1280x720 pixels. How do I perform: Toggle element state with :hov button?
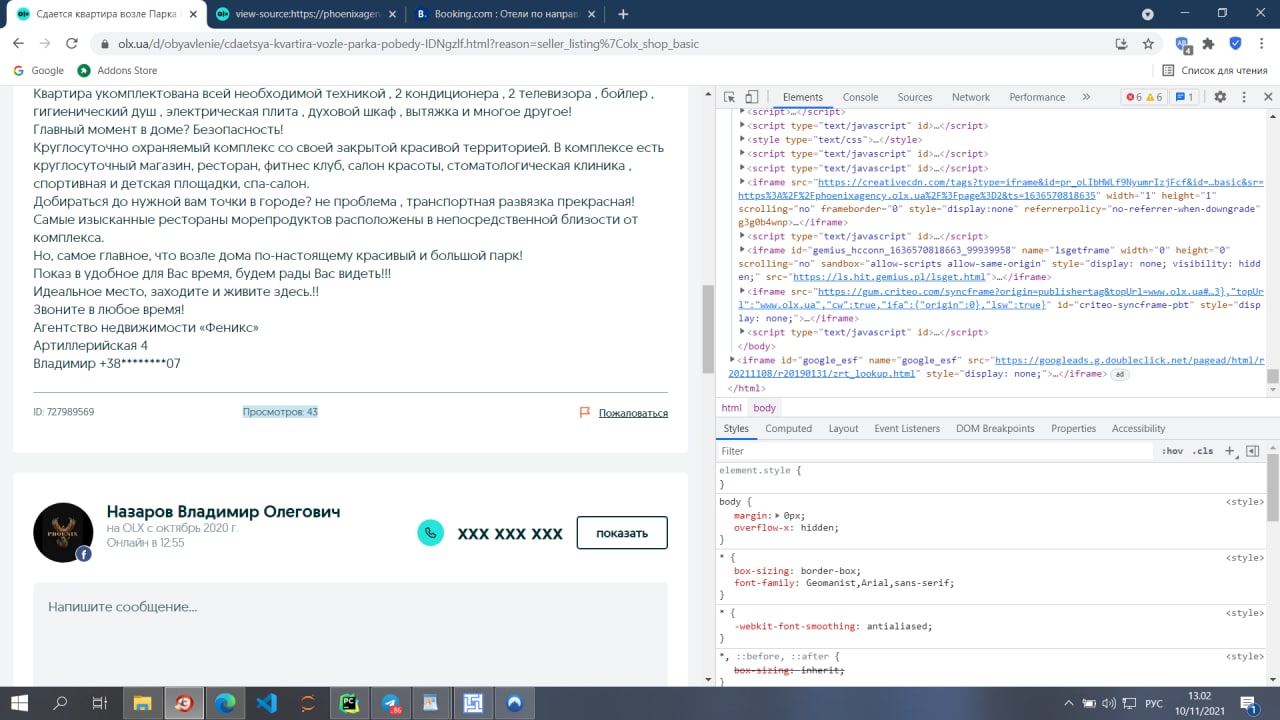pos(1172,451)
